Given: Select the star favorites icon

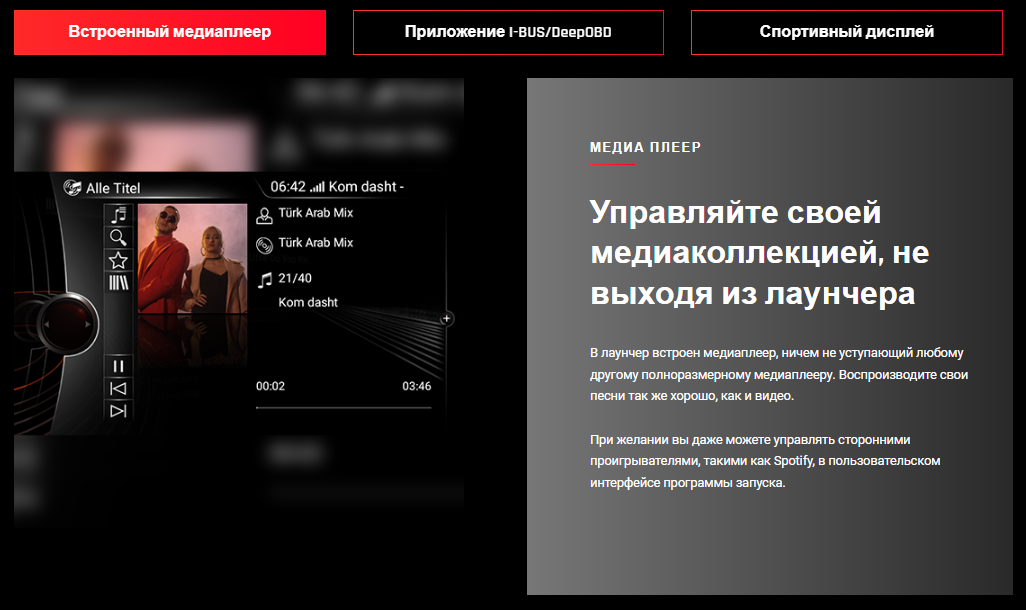Looking at the screenshot, I should pyautogui.click(x=118, y=260).
